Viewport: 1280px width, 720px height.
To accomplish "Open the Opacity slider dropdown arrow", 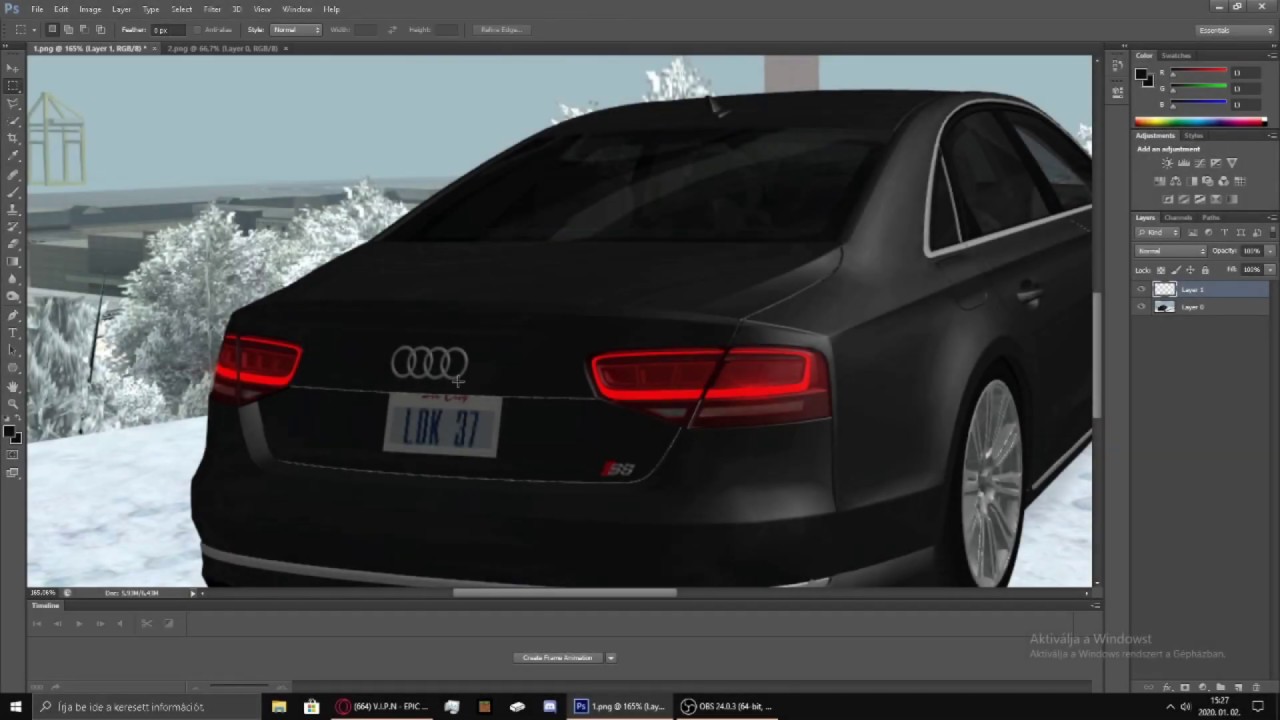I will [x=1271, y=251].
